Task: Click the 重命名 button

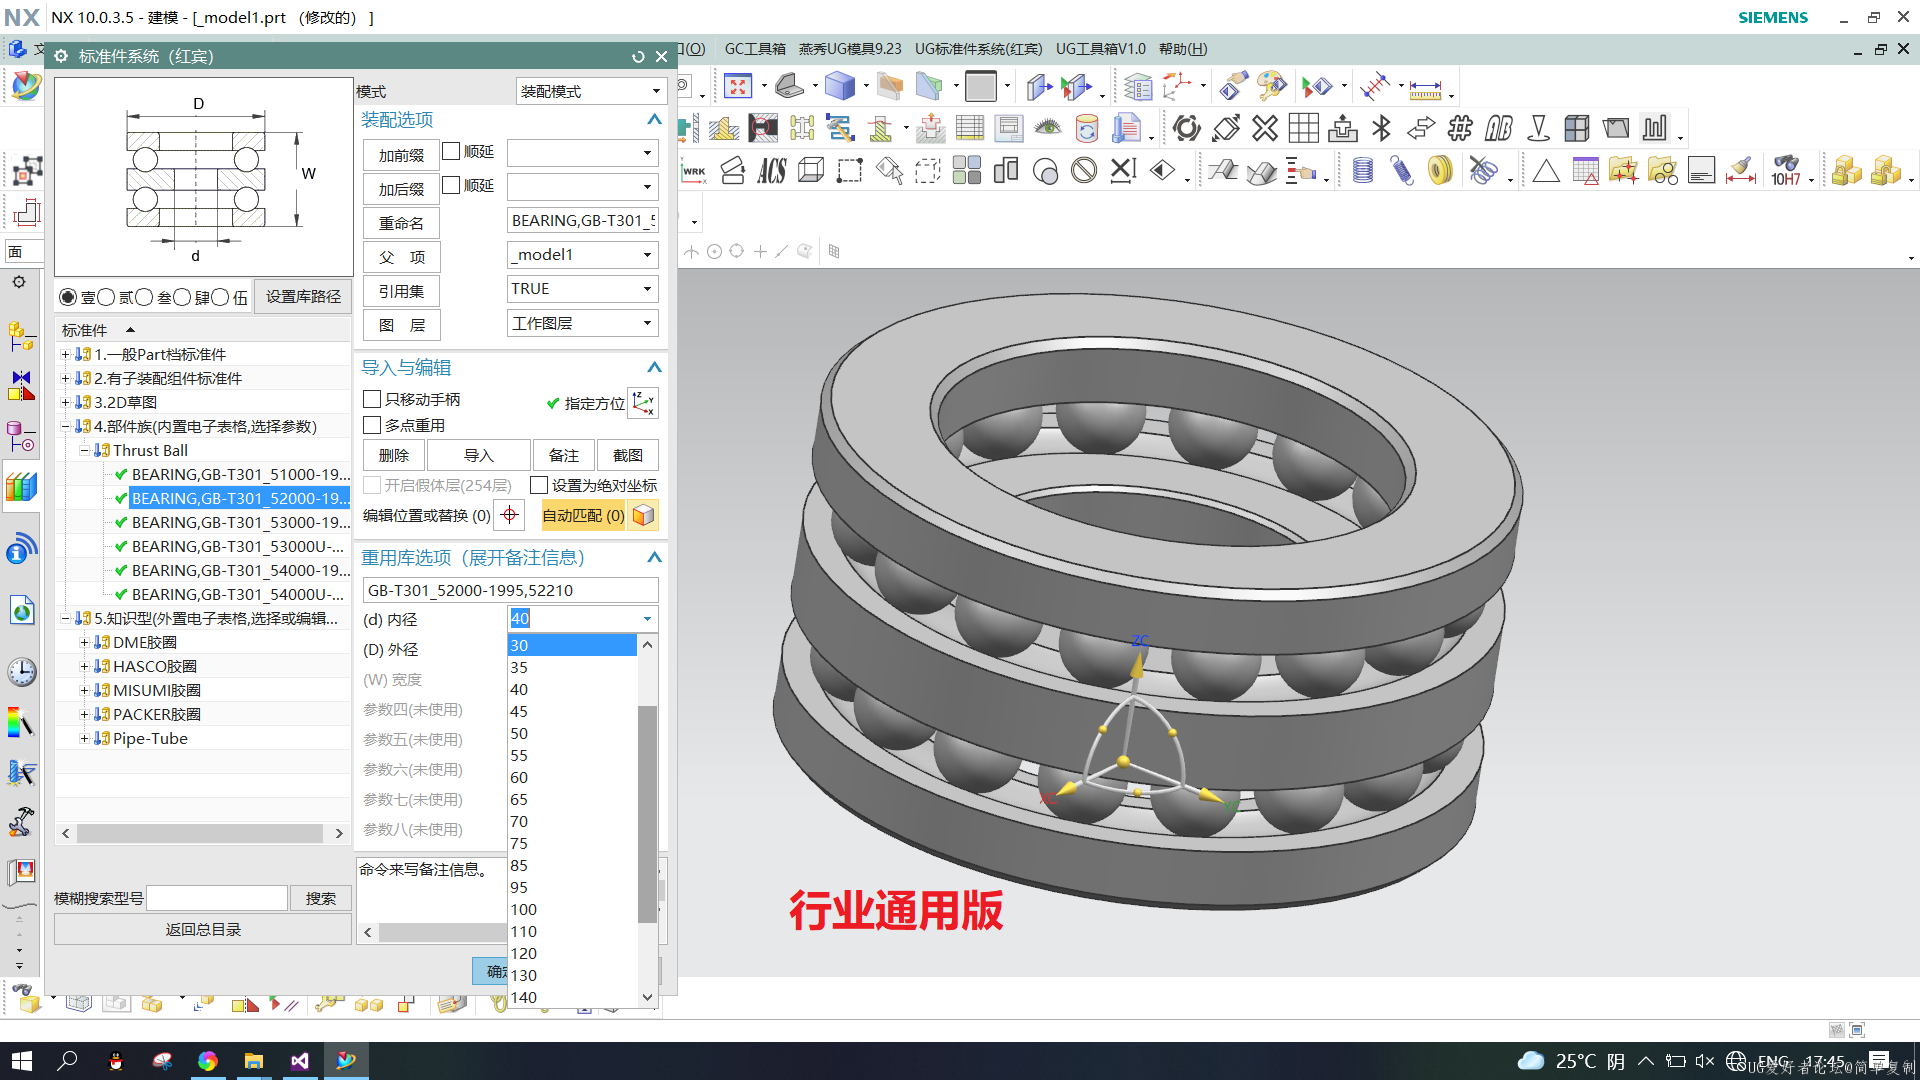Action: [401, 223]
